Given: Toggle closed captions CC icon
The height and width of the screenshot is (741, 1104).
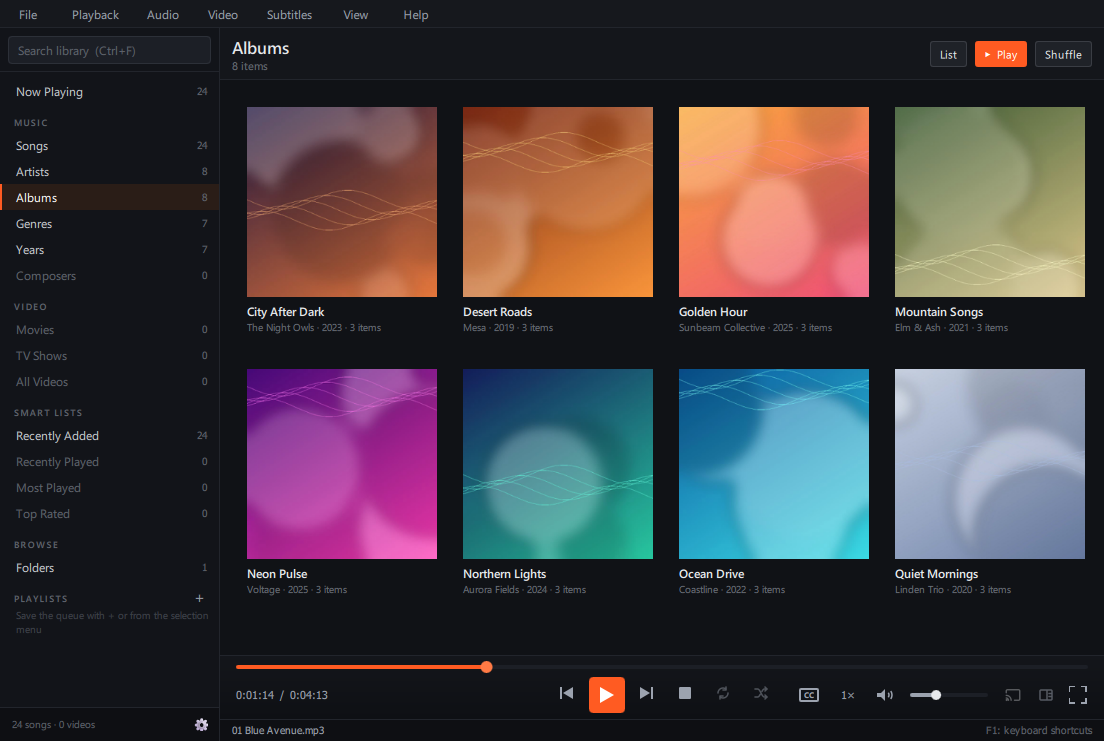Looking at the screenshot, I should pos(809,695).
